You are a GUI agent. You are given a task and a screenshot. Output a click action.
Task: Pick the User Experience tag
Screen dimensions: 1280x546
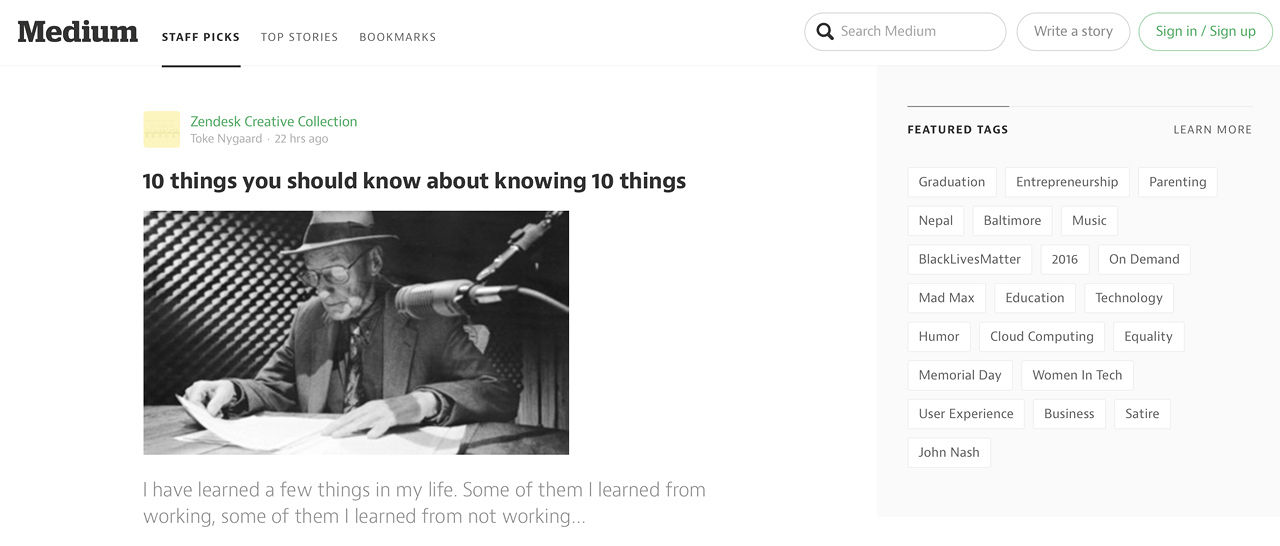[x=966, y=414]
